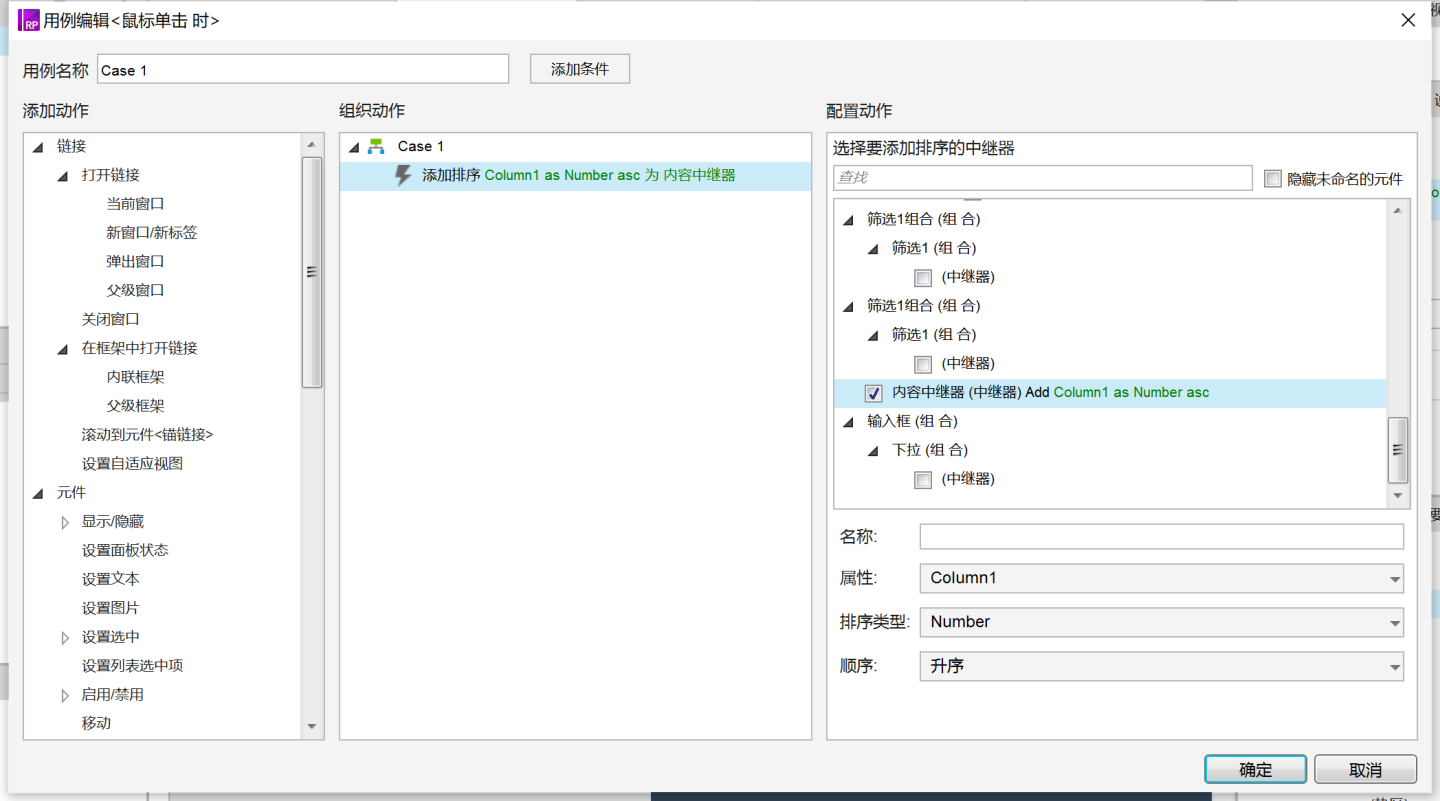Click the 查找 search box
The width and height of the screenshot is (1440, 801).
click(x=1042, y=178)
